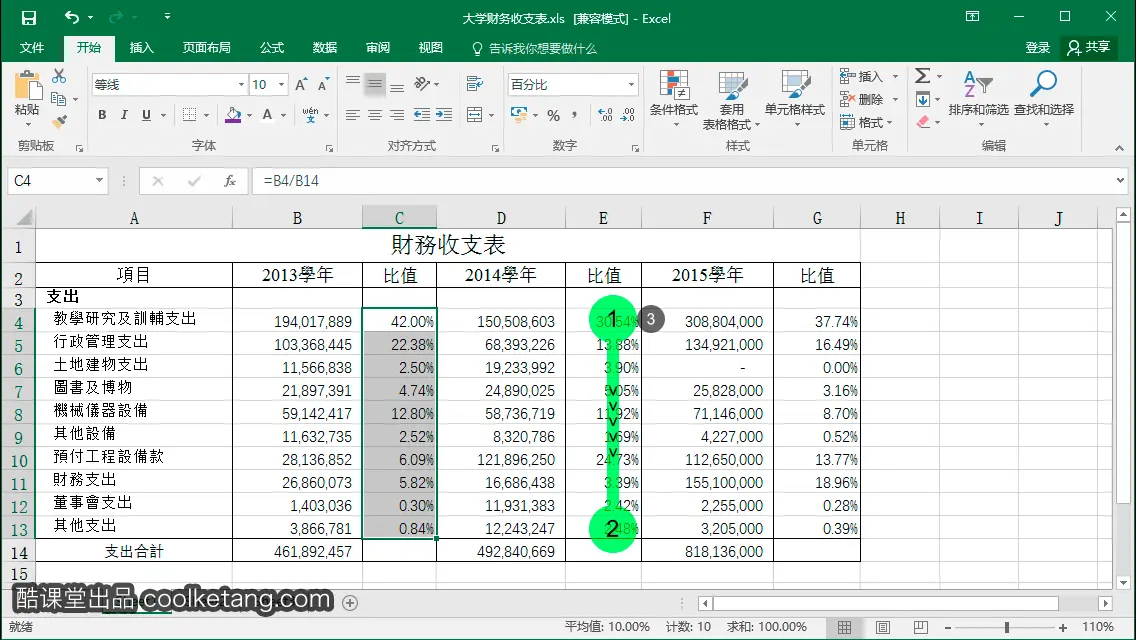Open the font name dropdown (等线)
This screenshot has width=1136, height=640.
click(241, 85)
